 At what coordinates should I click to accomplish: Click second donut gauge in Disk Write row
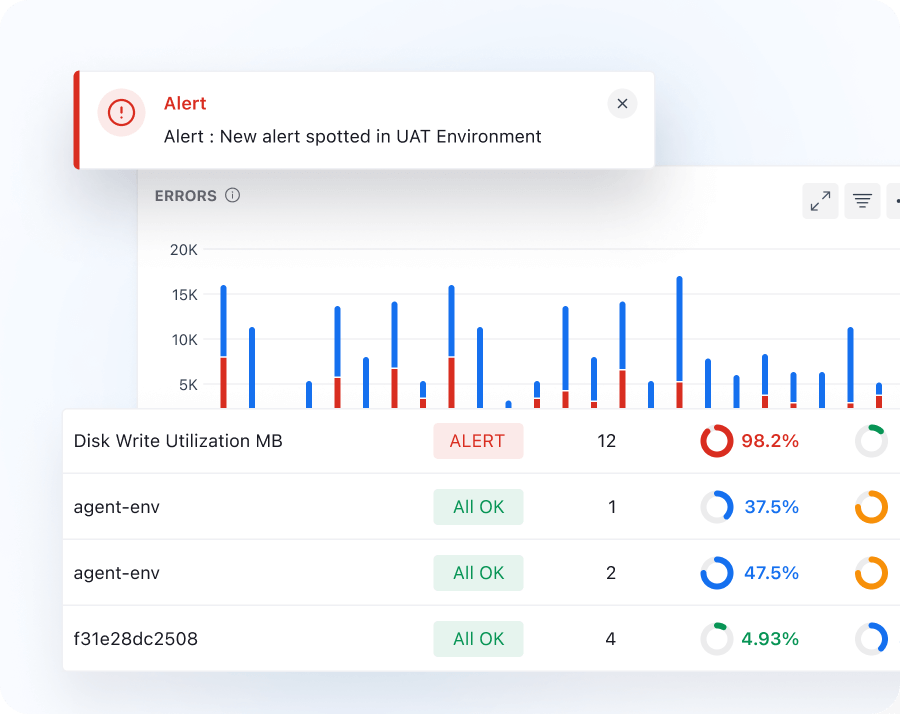(x=871, y=441)
